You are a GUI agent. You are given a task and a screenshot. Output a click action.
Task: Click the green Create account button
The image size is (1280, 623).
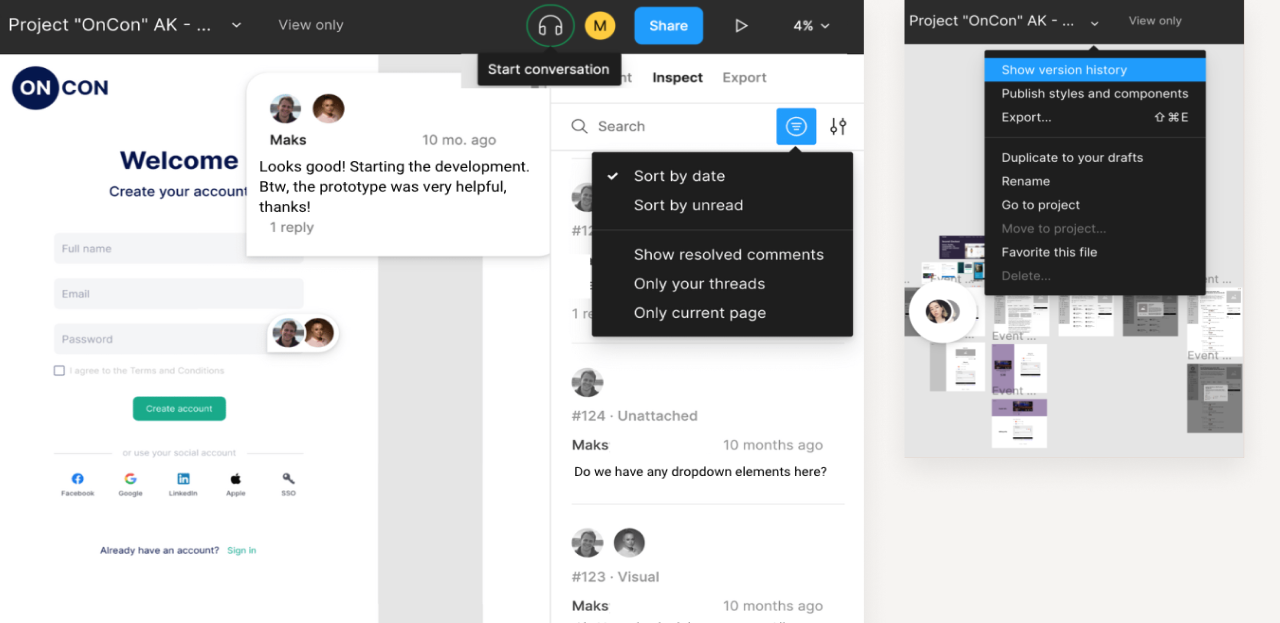click(x=179, y=408)
